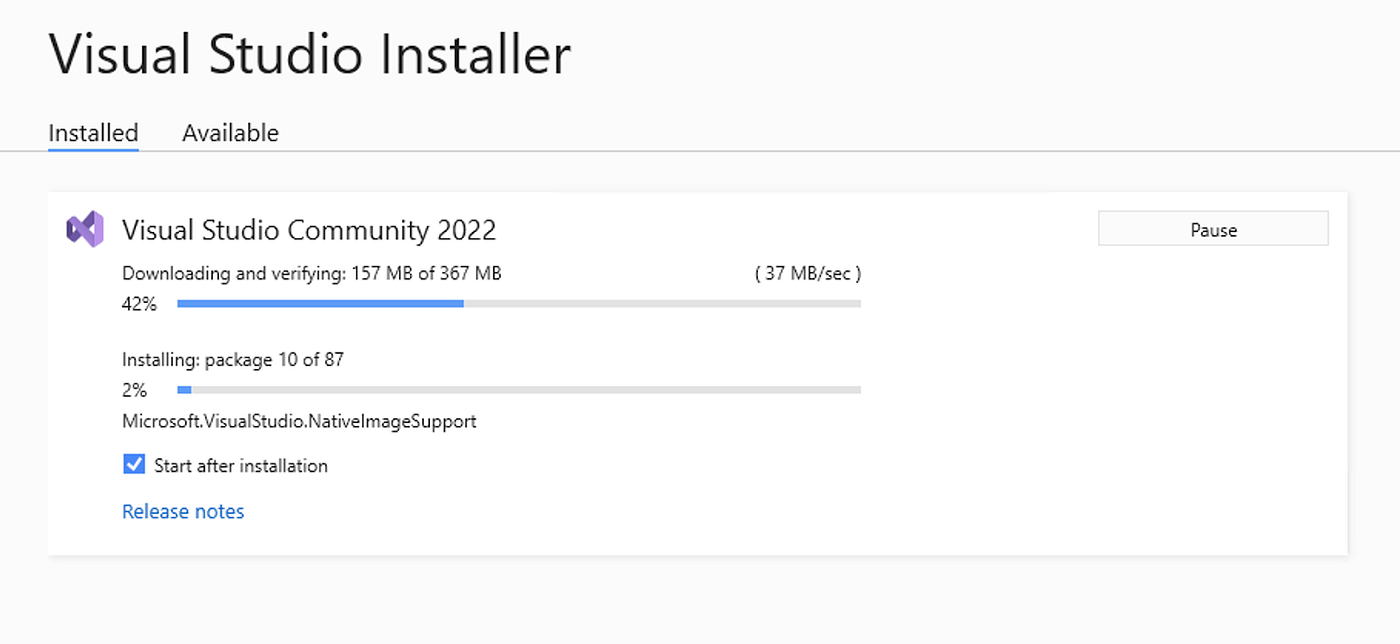Click the installing package progress bar
1400x644 pixels.
519,390
